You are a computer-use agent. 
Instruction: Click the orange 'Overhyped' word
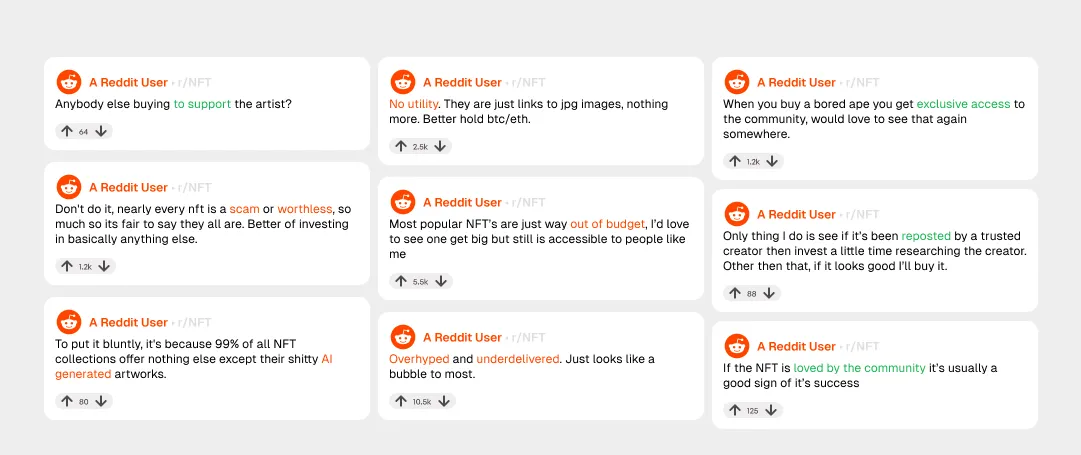point(419,360)
